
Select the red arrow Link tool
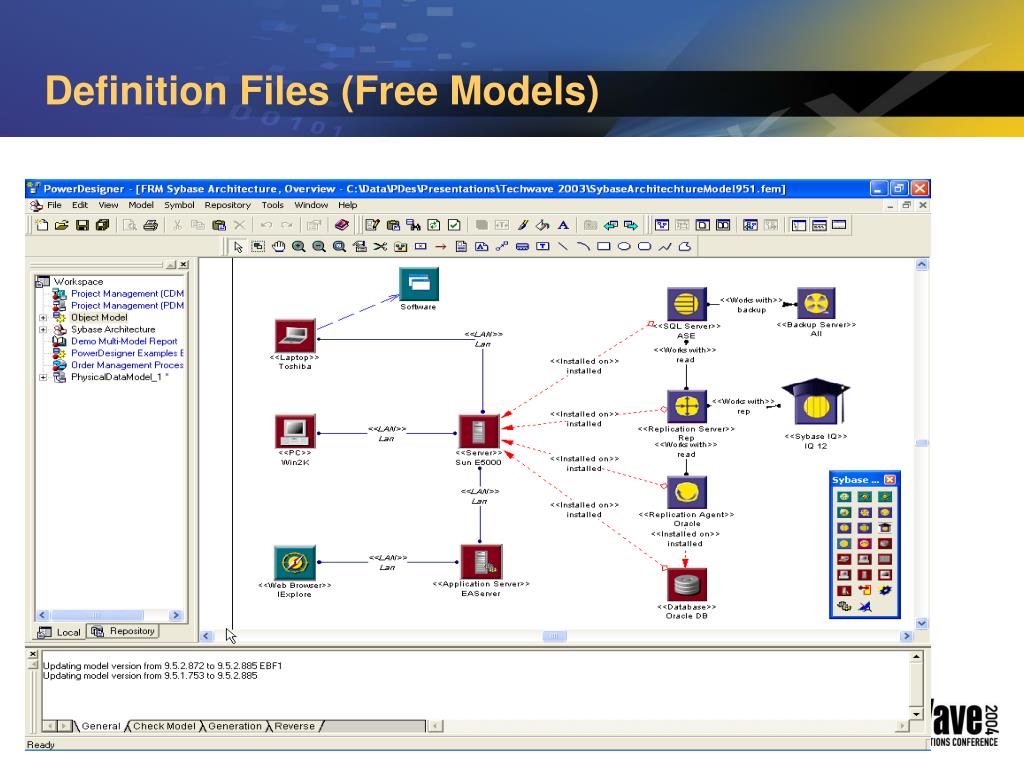click(441, 247)
